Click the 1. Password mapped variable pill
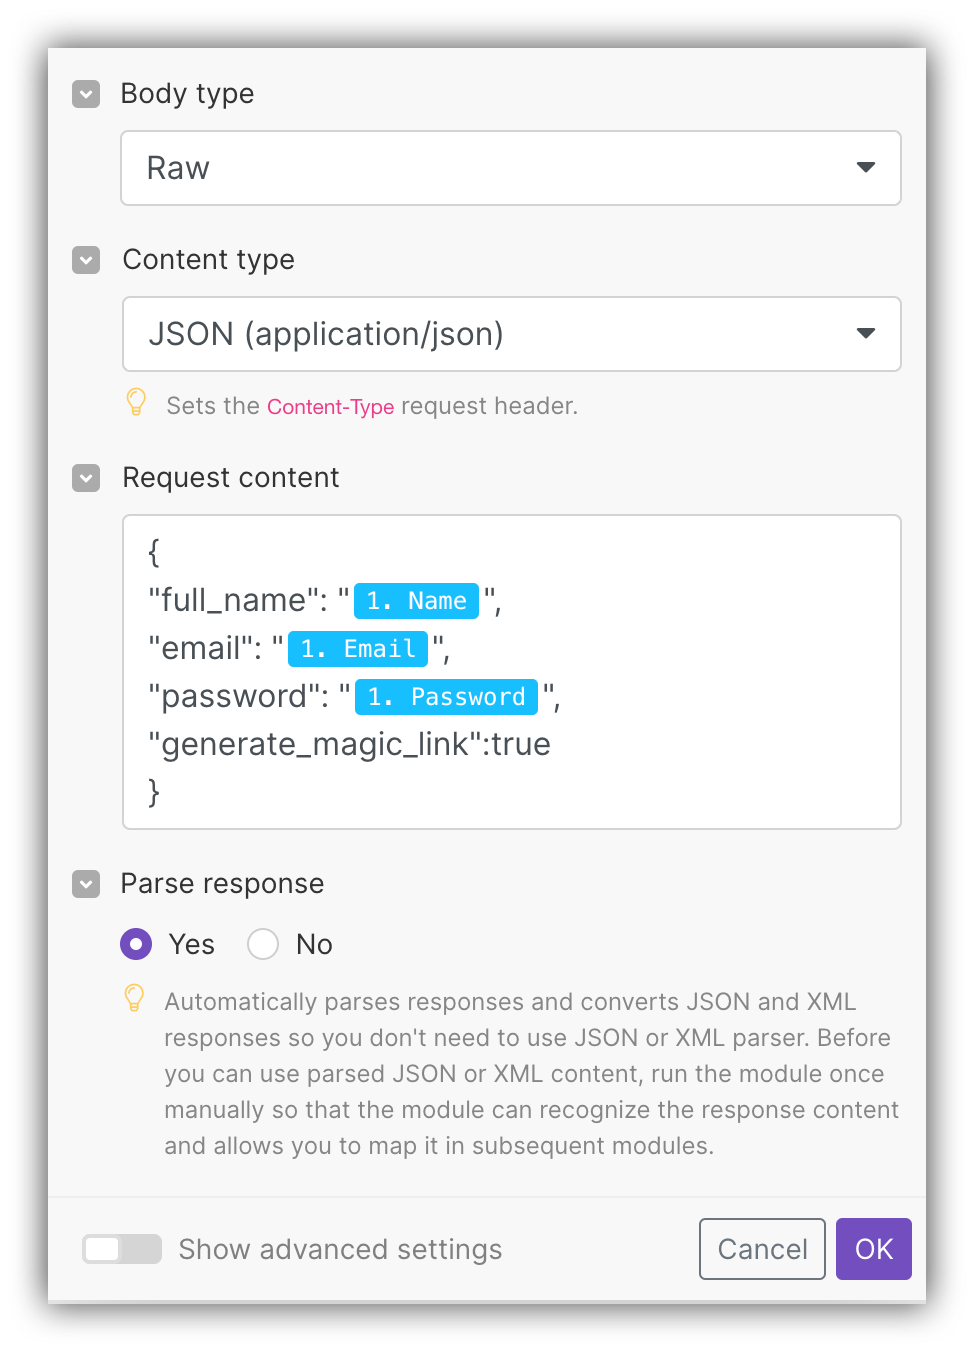Screen dimensions: 974x1352 [x=446, y=696]
